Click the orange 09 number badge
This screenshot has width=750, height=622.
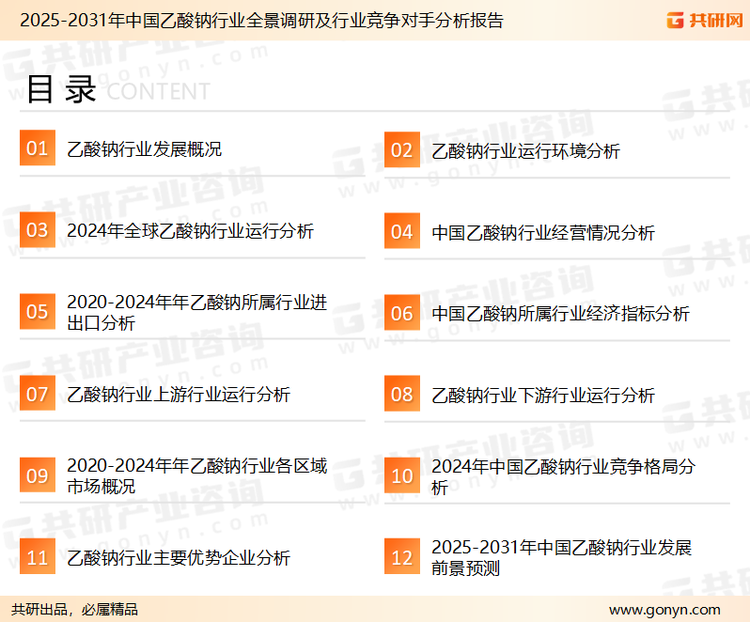point(37,475)
